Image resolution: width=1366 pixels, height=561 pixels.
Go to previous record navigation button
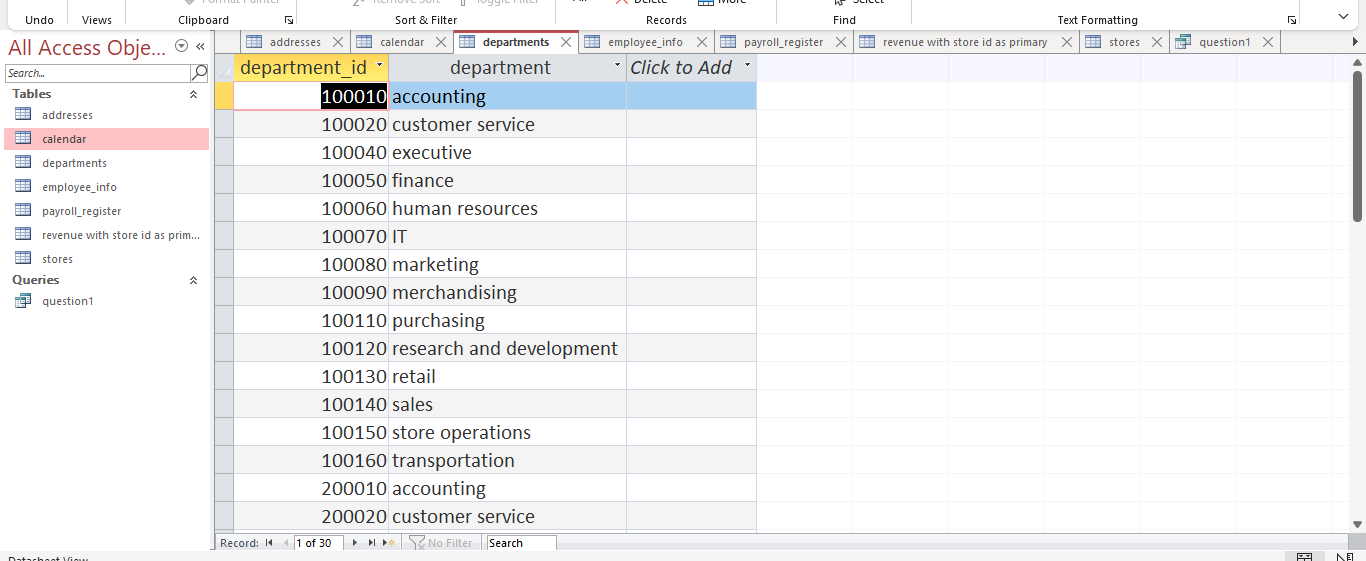coord(285,543)
